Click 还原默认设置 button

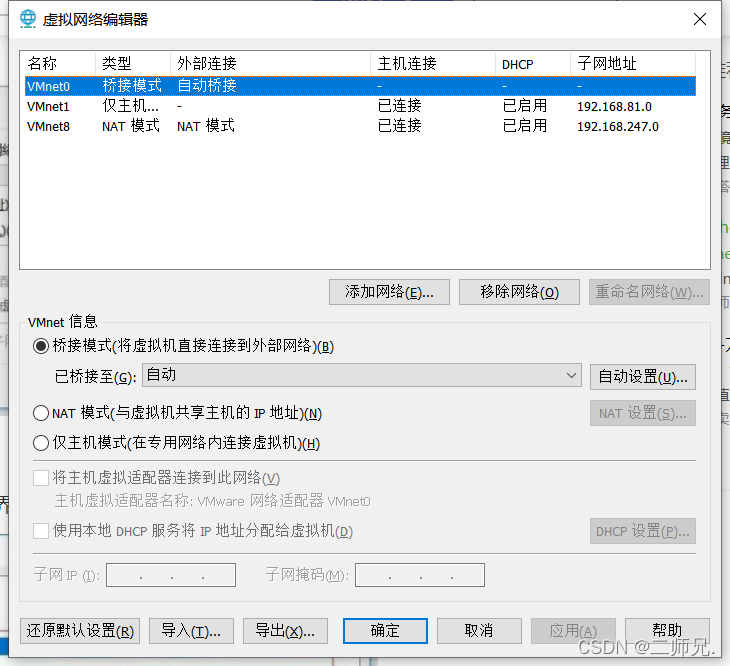coord(80,631)
